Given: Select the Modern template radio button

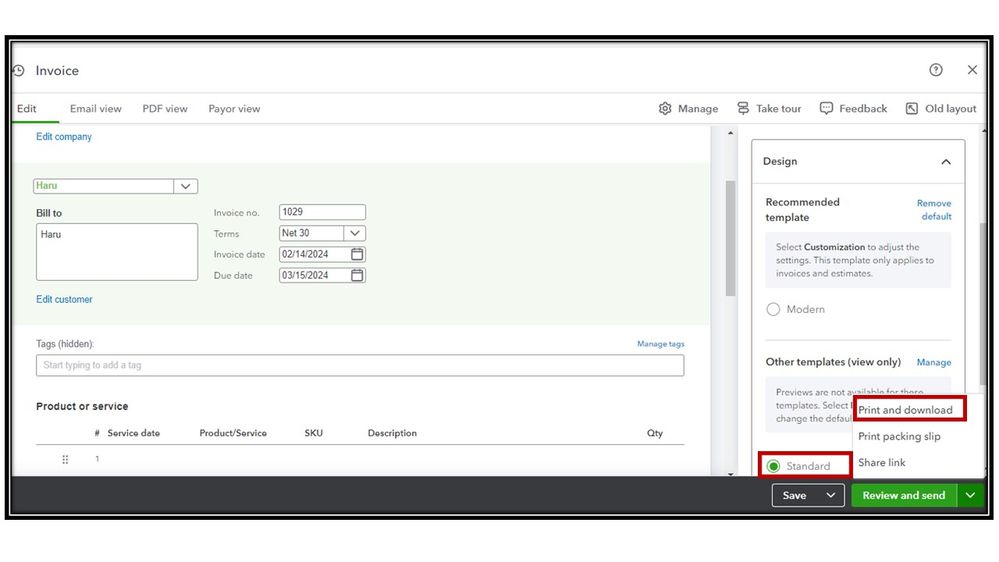Looking at the screenshot, I should tap(773, 310).
